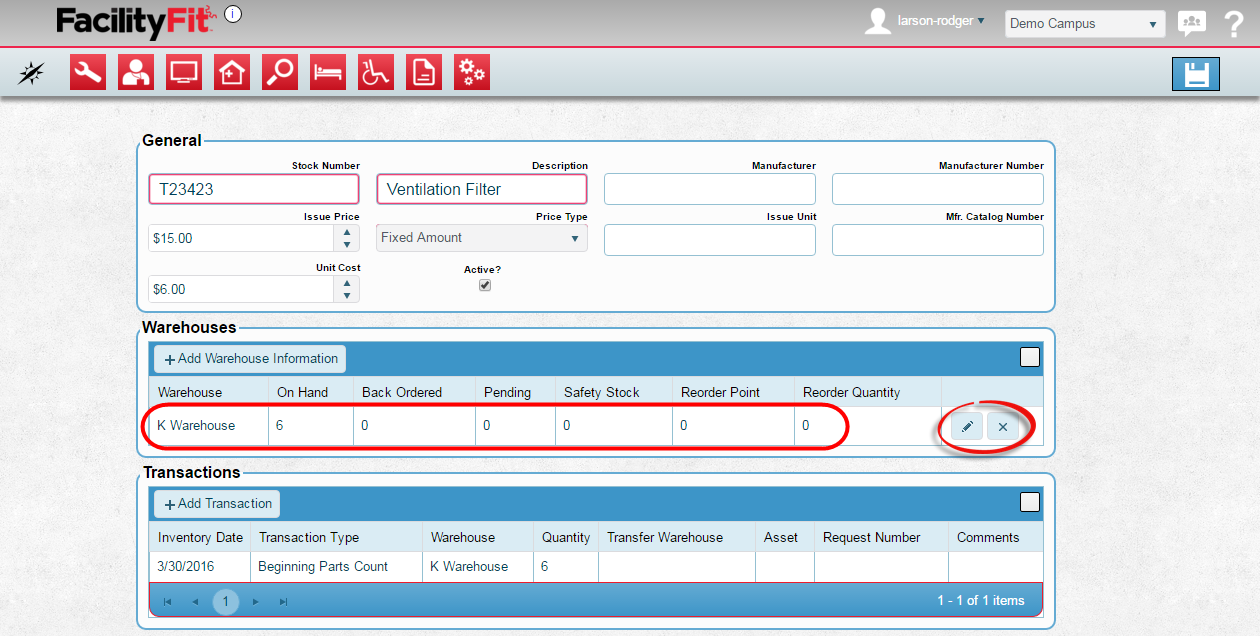Screen dimensions: 1260x636
Task: Delete K Warehouse row with X icon
Action: [1003, 427]
